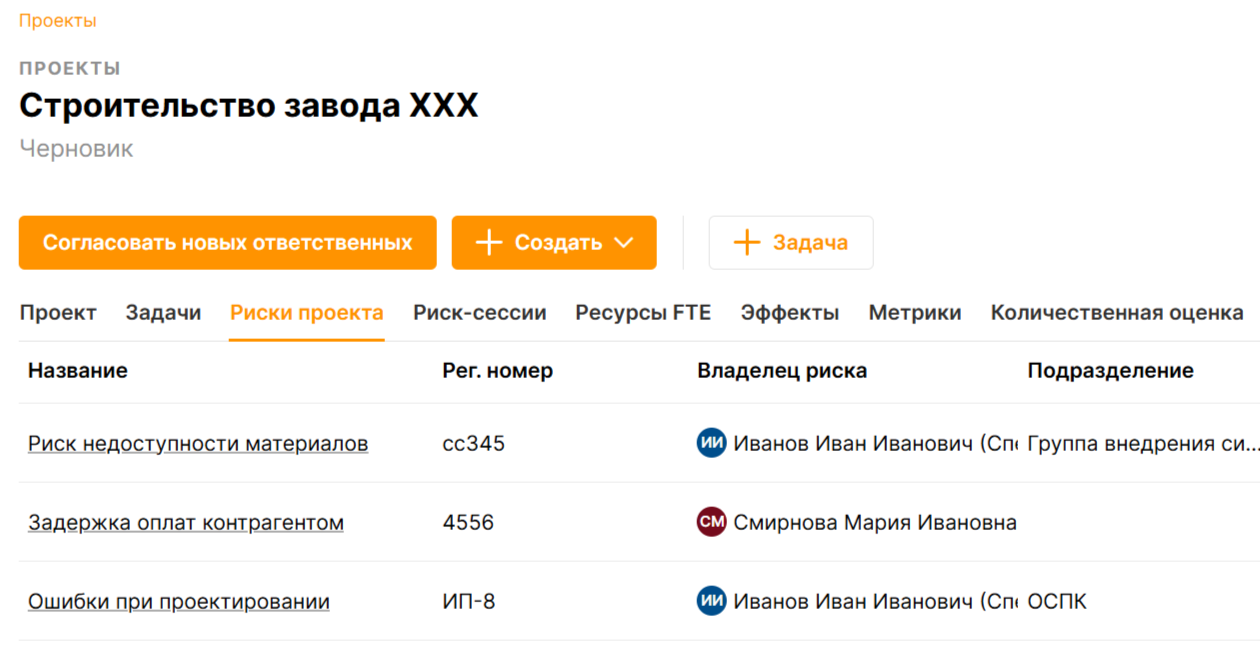Click the plus icon on Задача button
1260x652 pixels.
pos(747,243)
